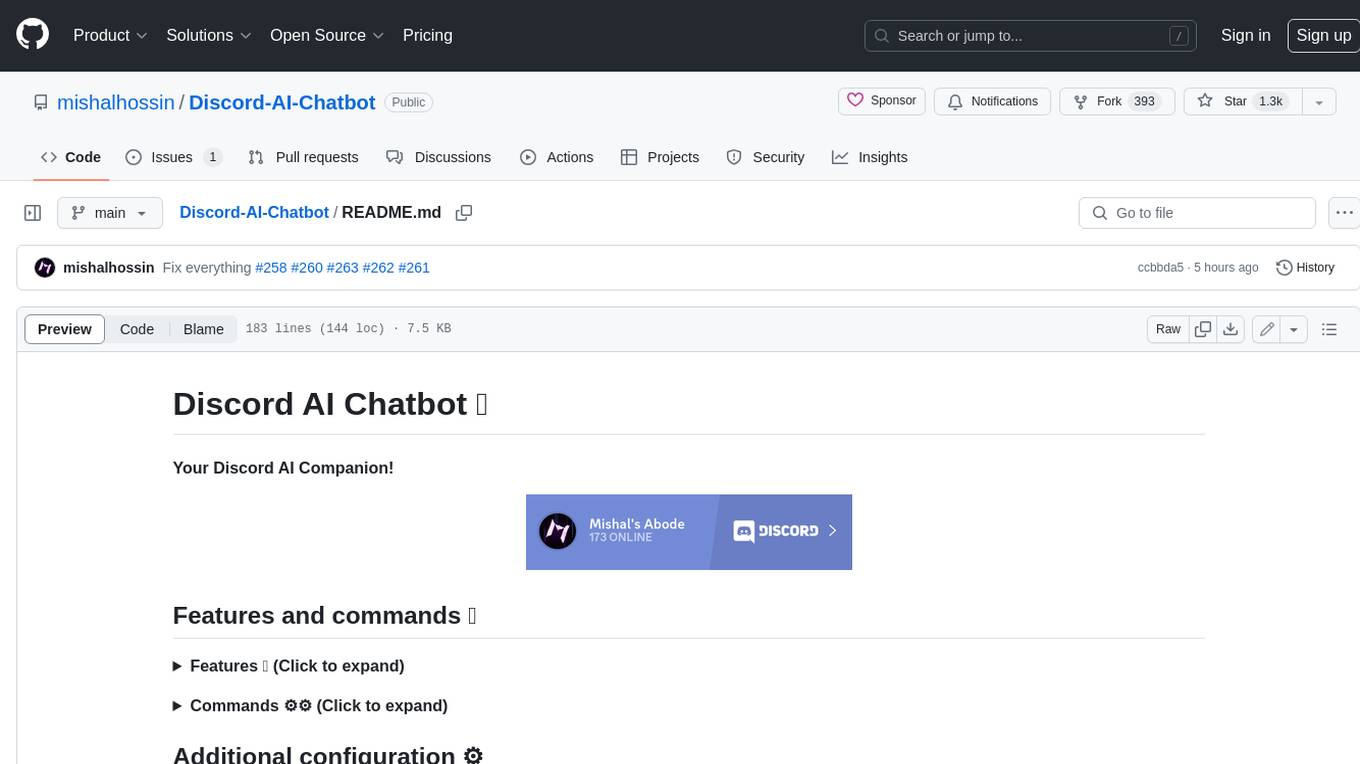The width and height of the screenshot is (1360, 764).
Task: Open the outline list icon
Action: tap(1329, 329)
